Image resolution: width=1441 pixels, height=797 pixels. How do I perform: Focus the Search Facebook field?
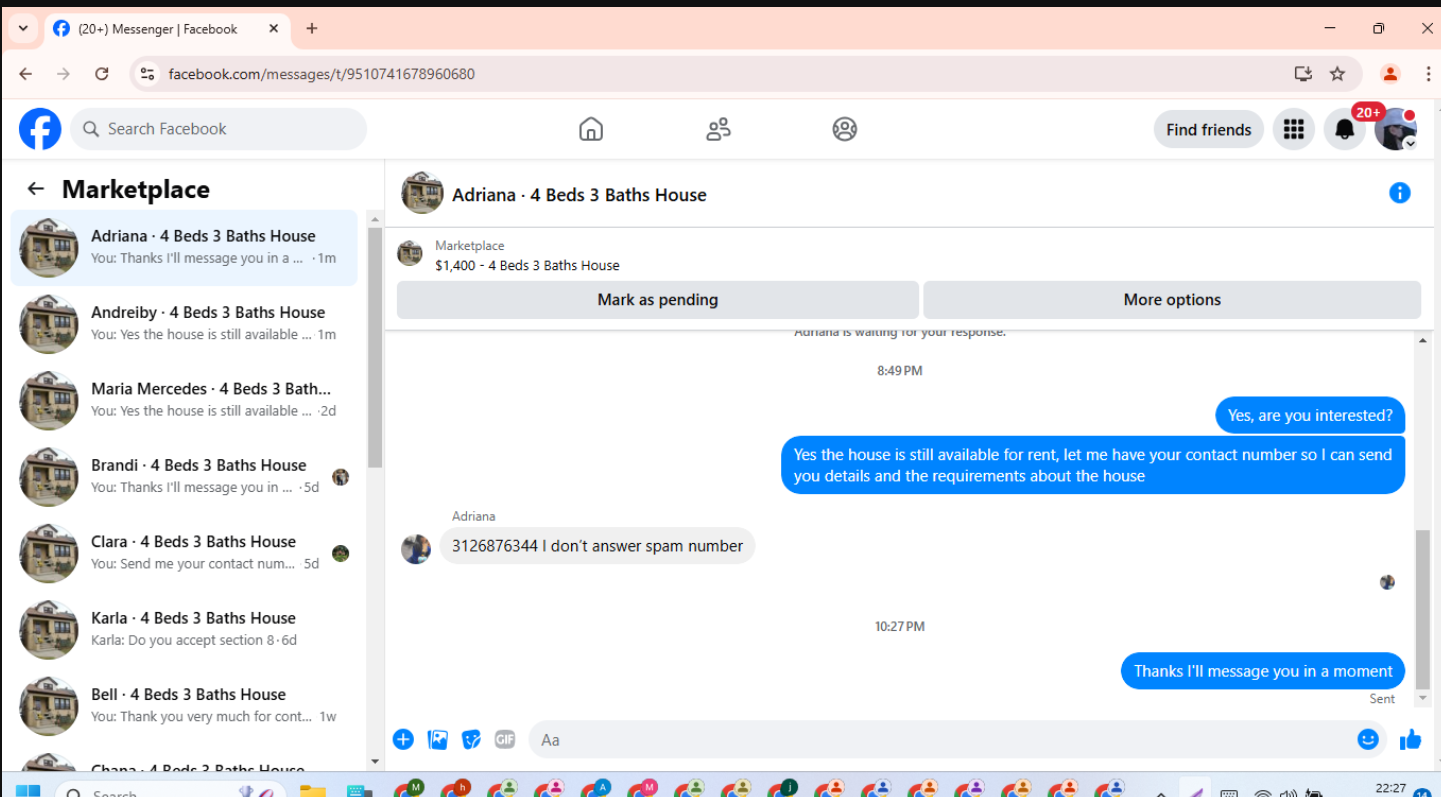pos(219,129)
